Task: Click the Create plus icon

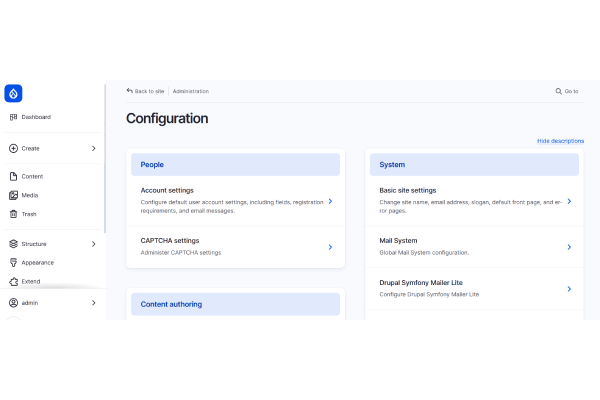Action: tap(13, 148)
